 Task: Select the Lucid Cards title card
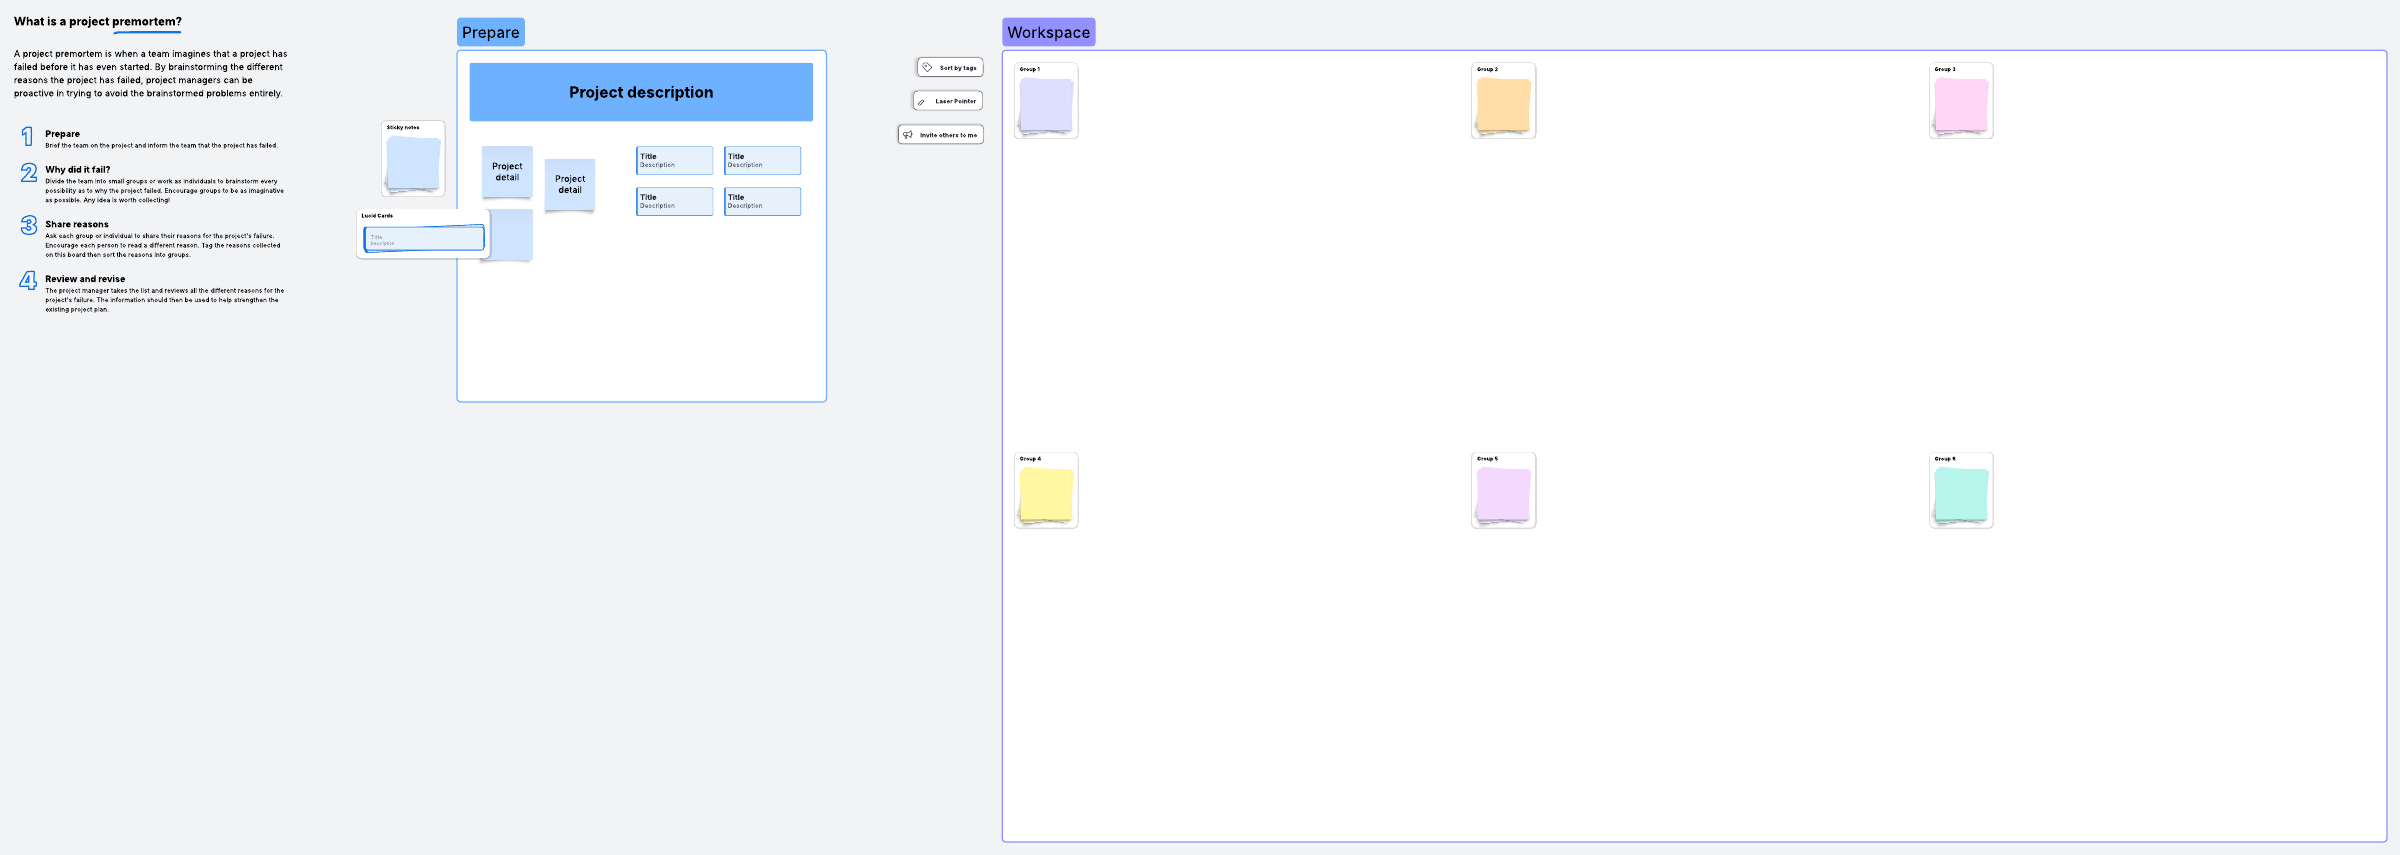(424, 238)
